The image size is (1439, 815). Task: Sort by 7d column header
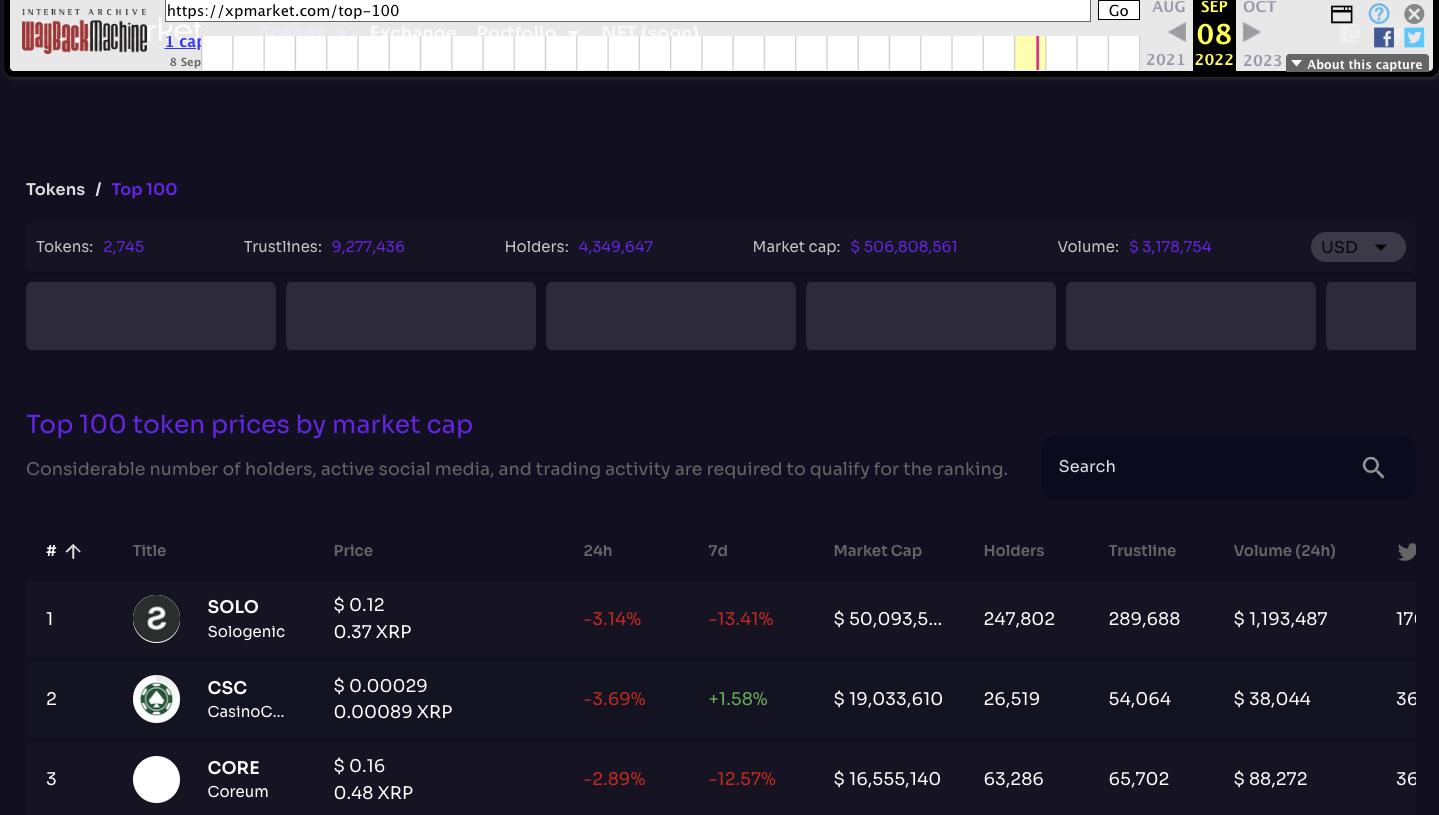[718, 551]
